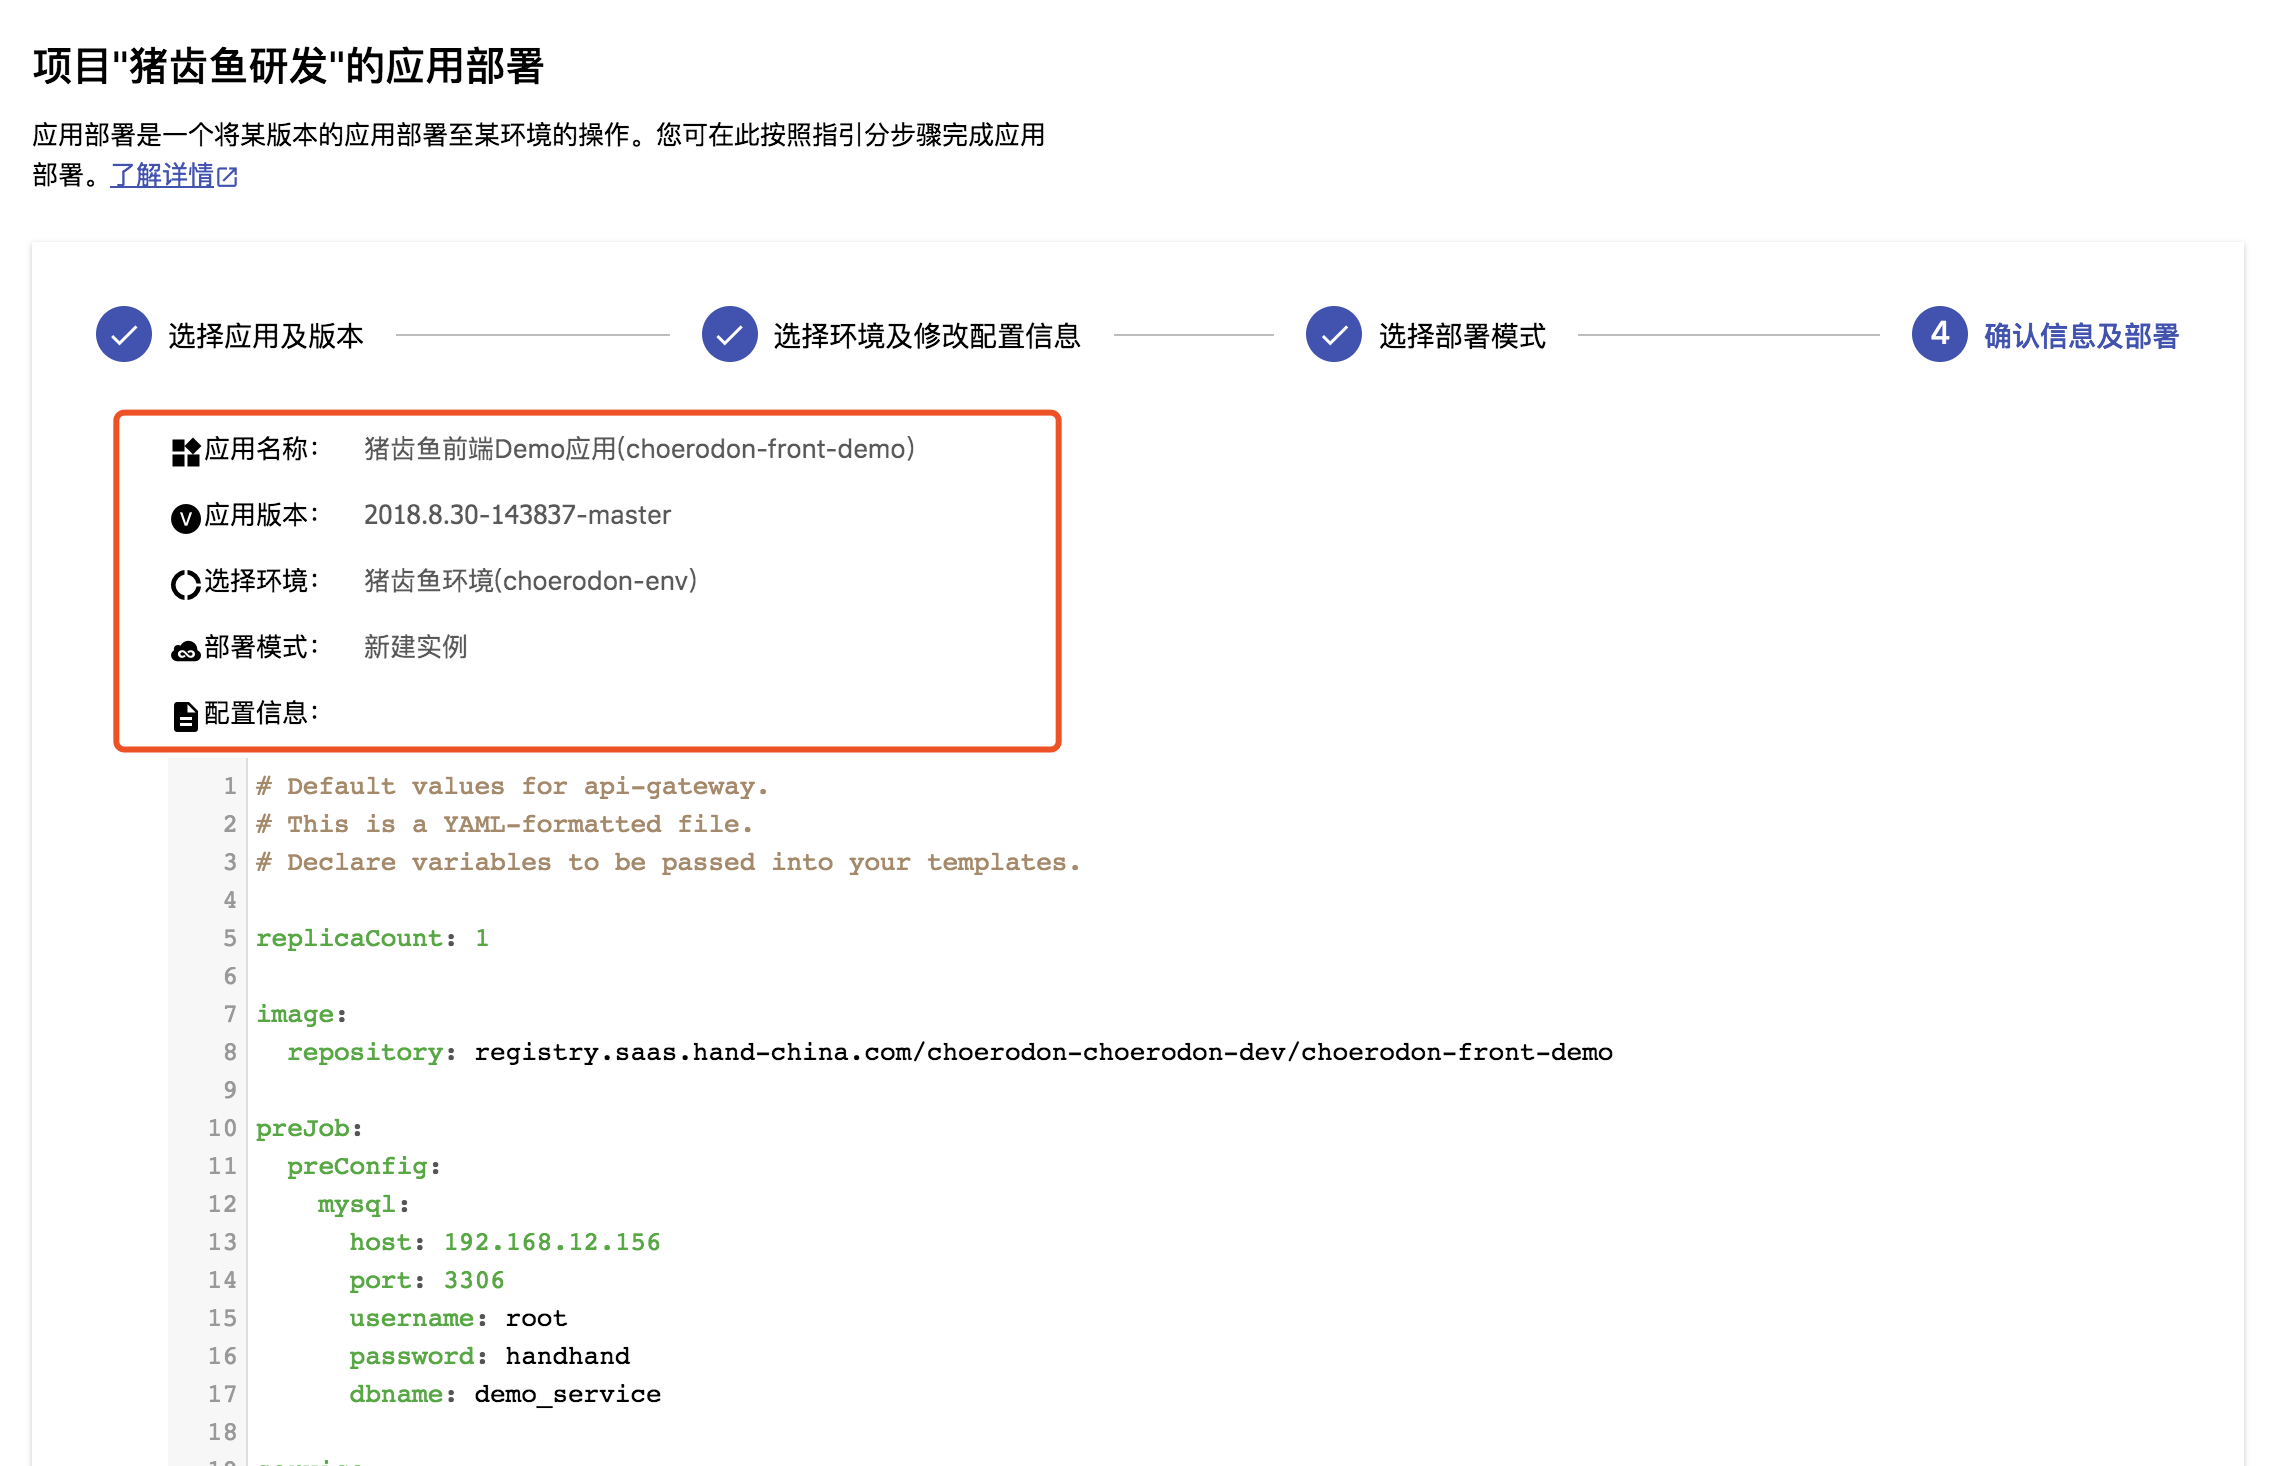Screen dimensions: 2284x1466
Task: Click the repository registry URL line
Action: click(x=950, y=1052)
